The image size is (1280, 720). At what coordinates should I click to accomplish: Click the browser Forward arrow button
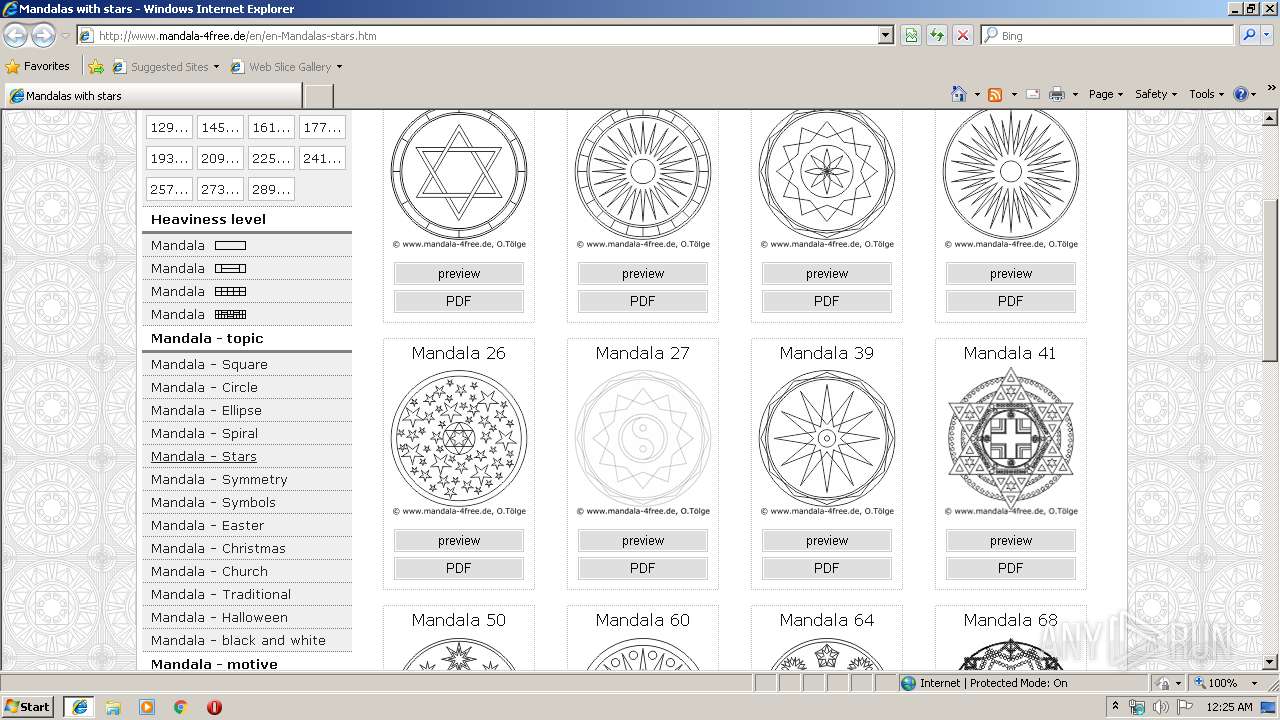(x=42, y=35)
